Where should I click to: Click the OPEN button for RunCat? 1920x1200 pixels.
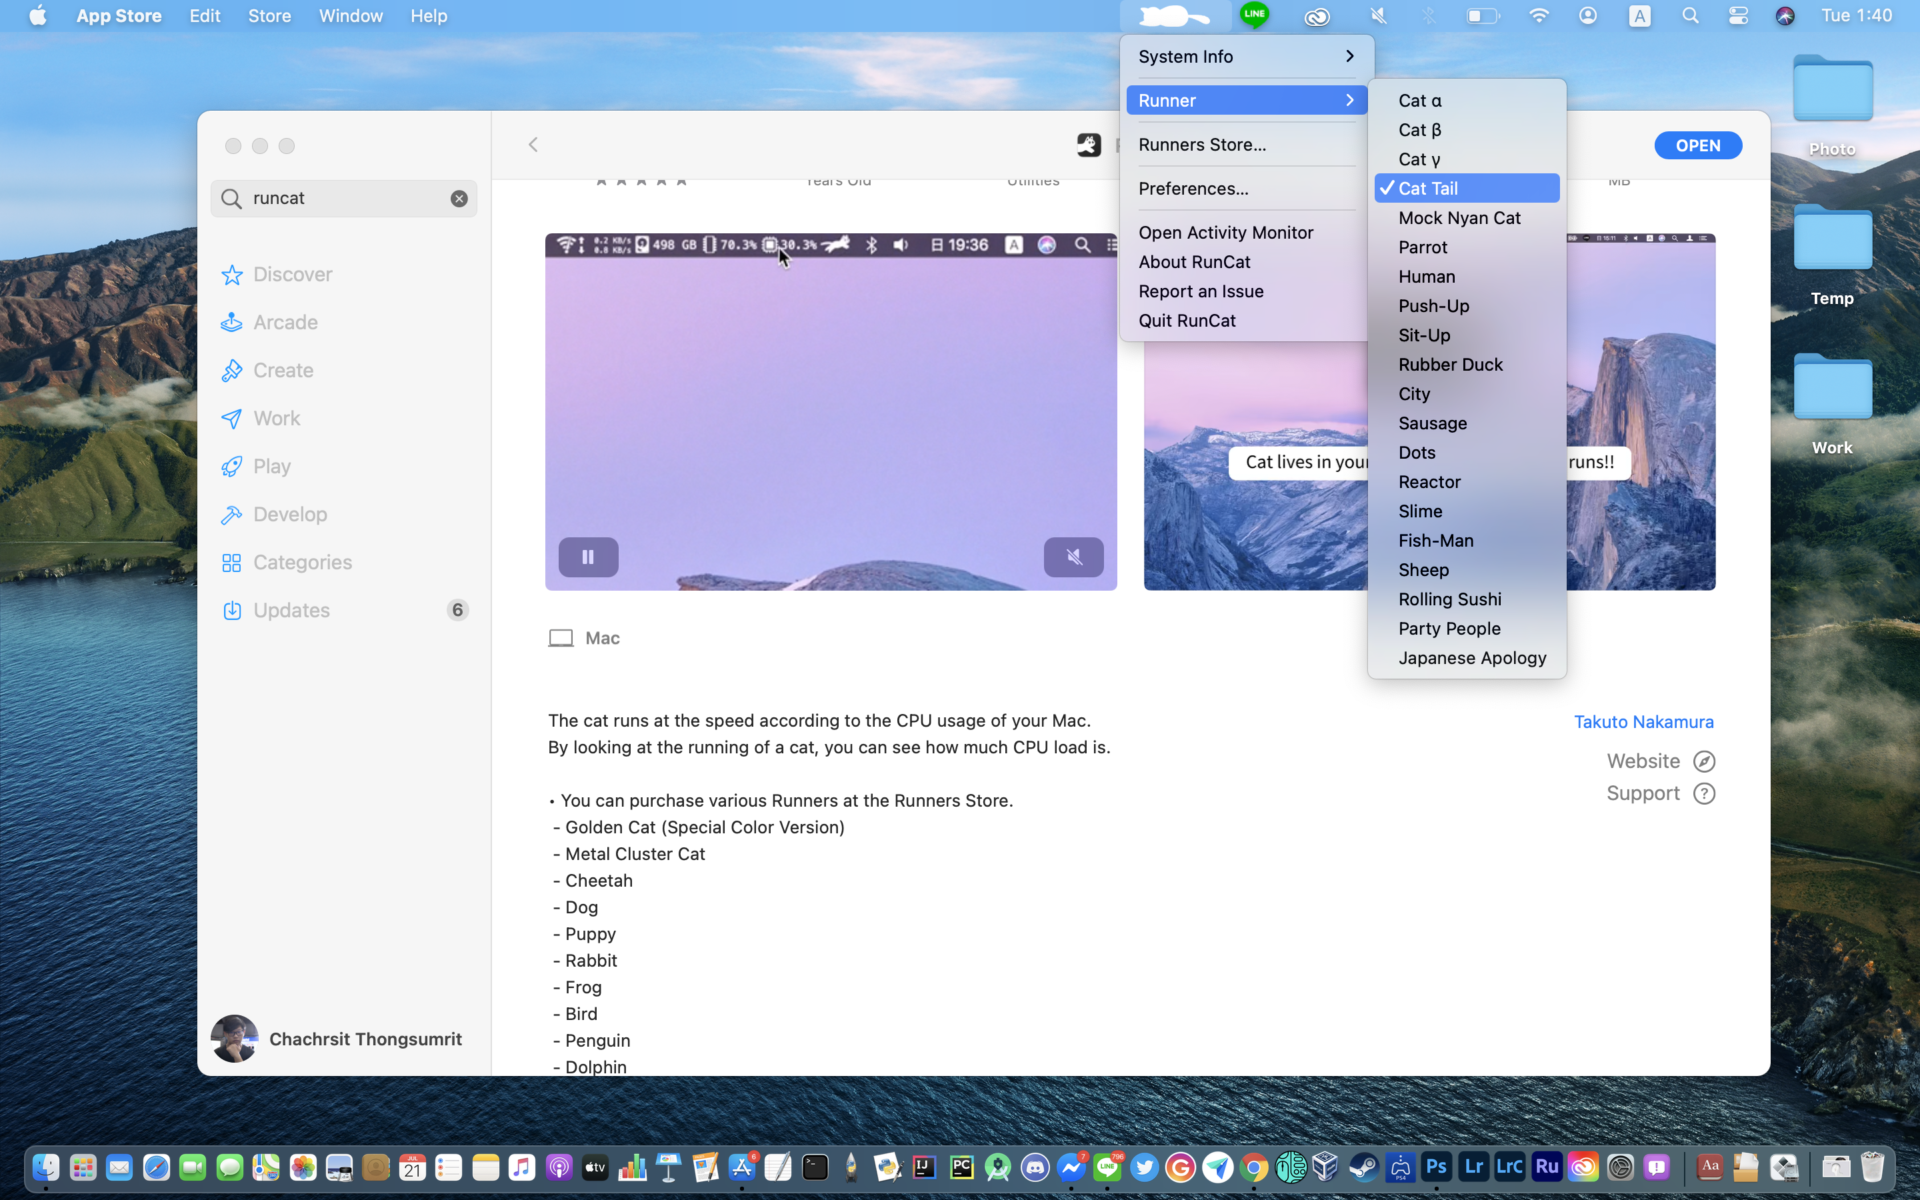coord(1698,145)
